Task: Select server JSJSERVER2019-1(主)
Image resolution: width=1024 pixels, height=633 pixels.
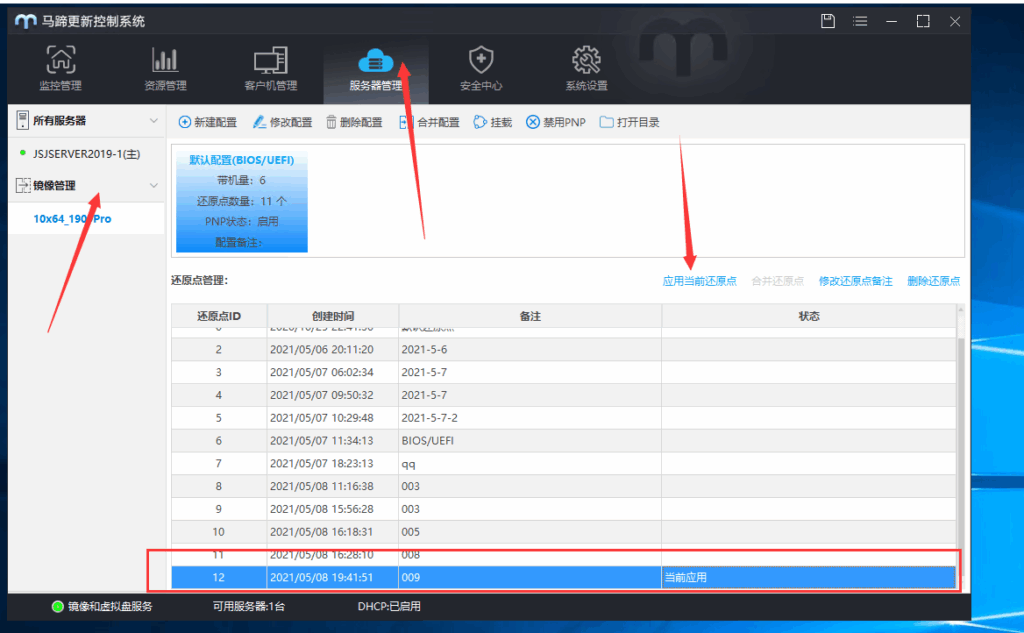Action: (86, 153)
